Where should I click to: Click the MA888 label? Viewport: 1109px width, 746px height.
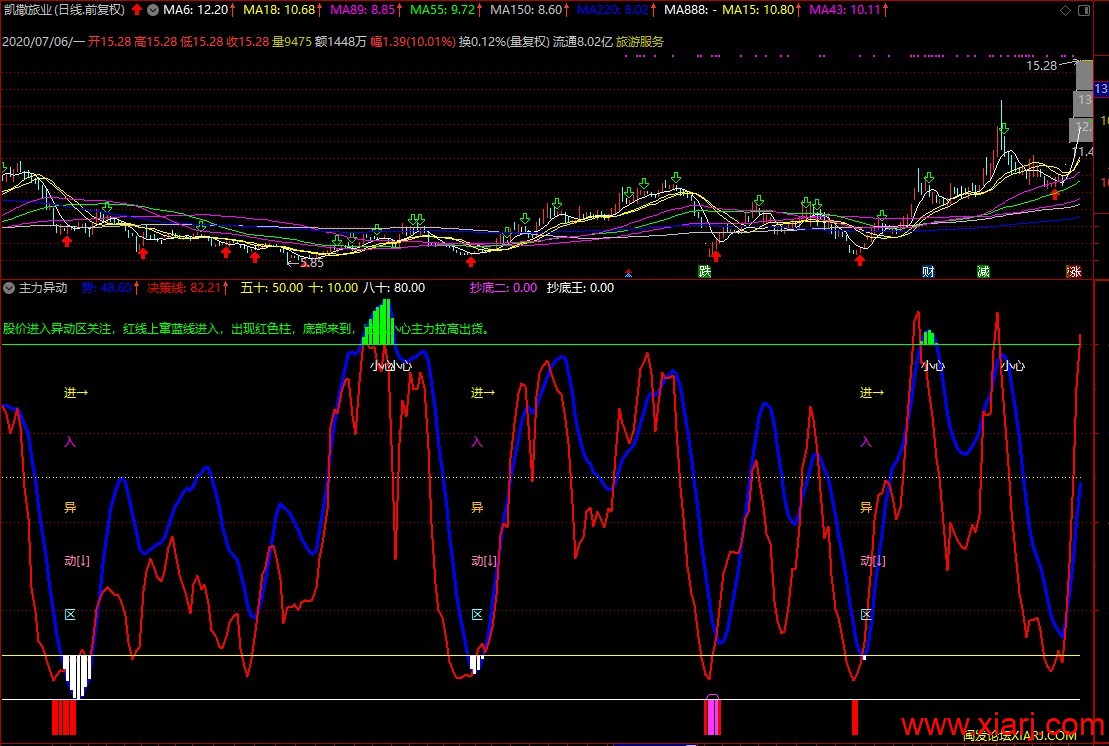click(x=690, y=10)
